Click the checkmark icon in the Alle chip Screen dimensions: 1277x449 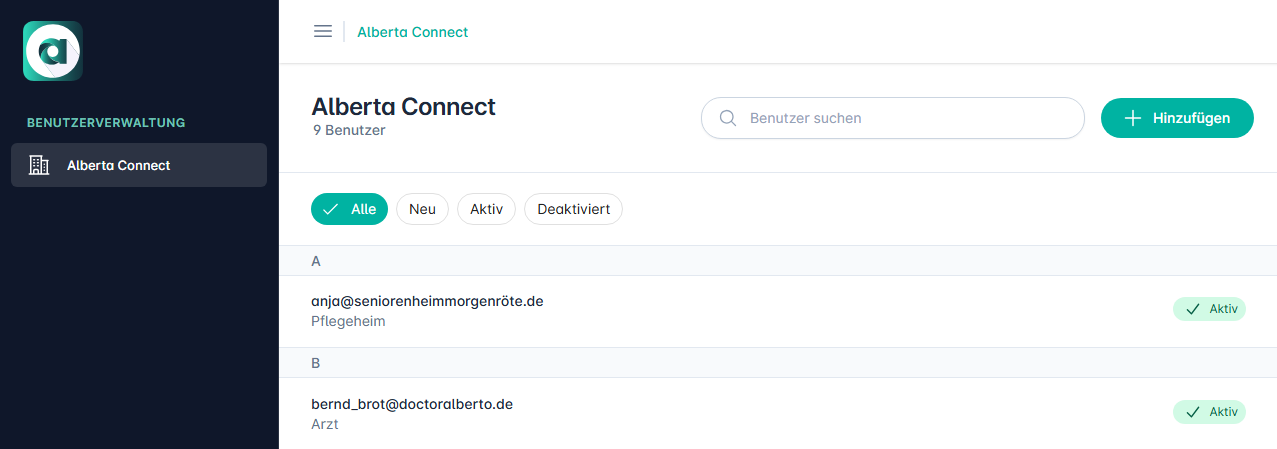(x=331, y=209)
